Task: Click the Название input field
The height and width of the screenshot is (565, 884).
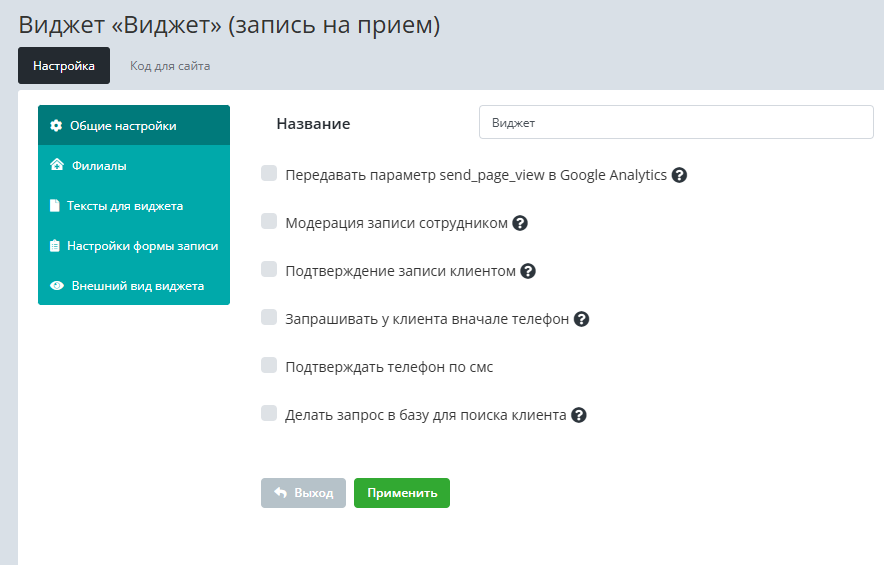Action: 676,123
